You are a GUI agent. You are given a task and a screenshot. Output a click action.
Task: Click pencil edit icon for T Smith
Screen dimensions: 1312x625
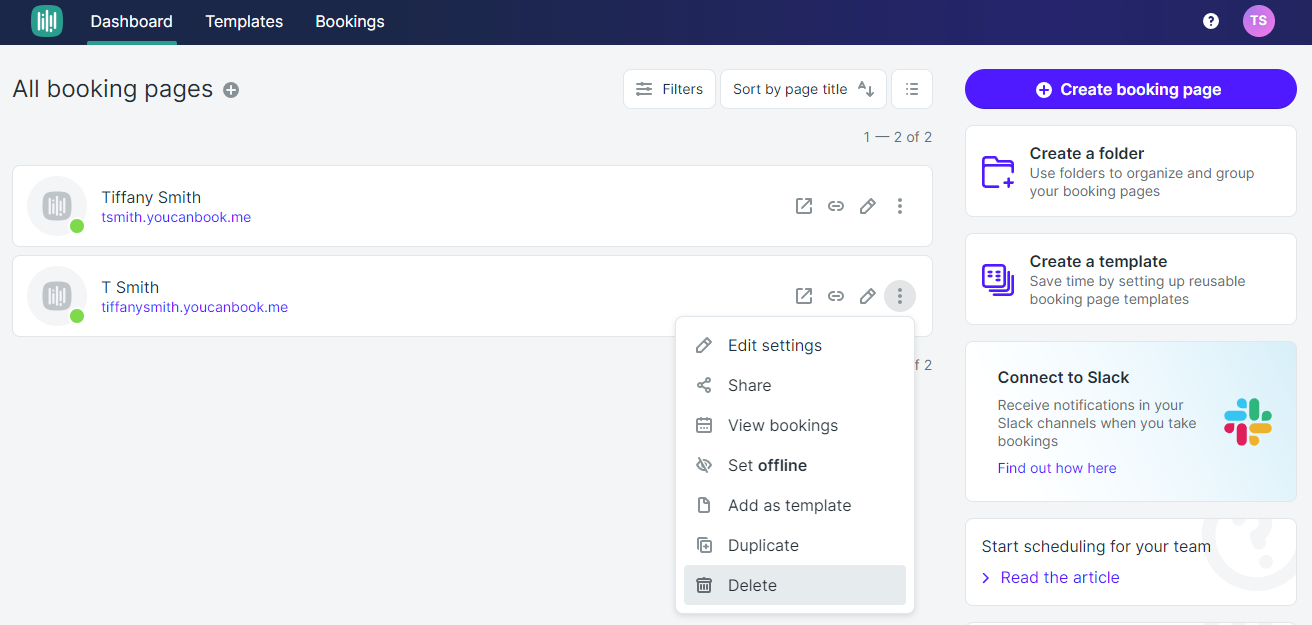(x=868, y=296)
